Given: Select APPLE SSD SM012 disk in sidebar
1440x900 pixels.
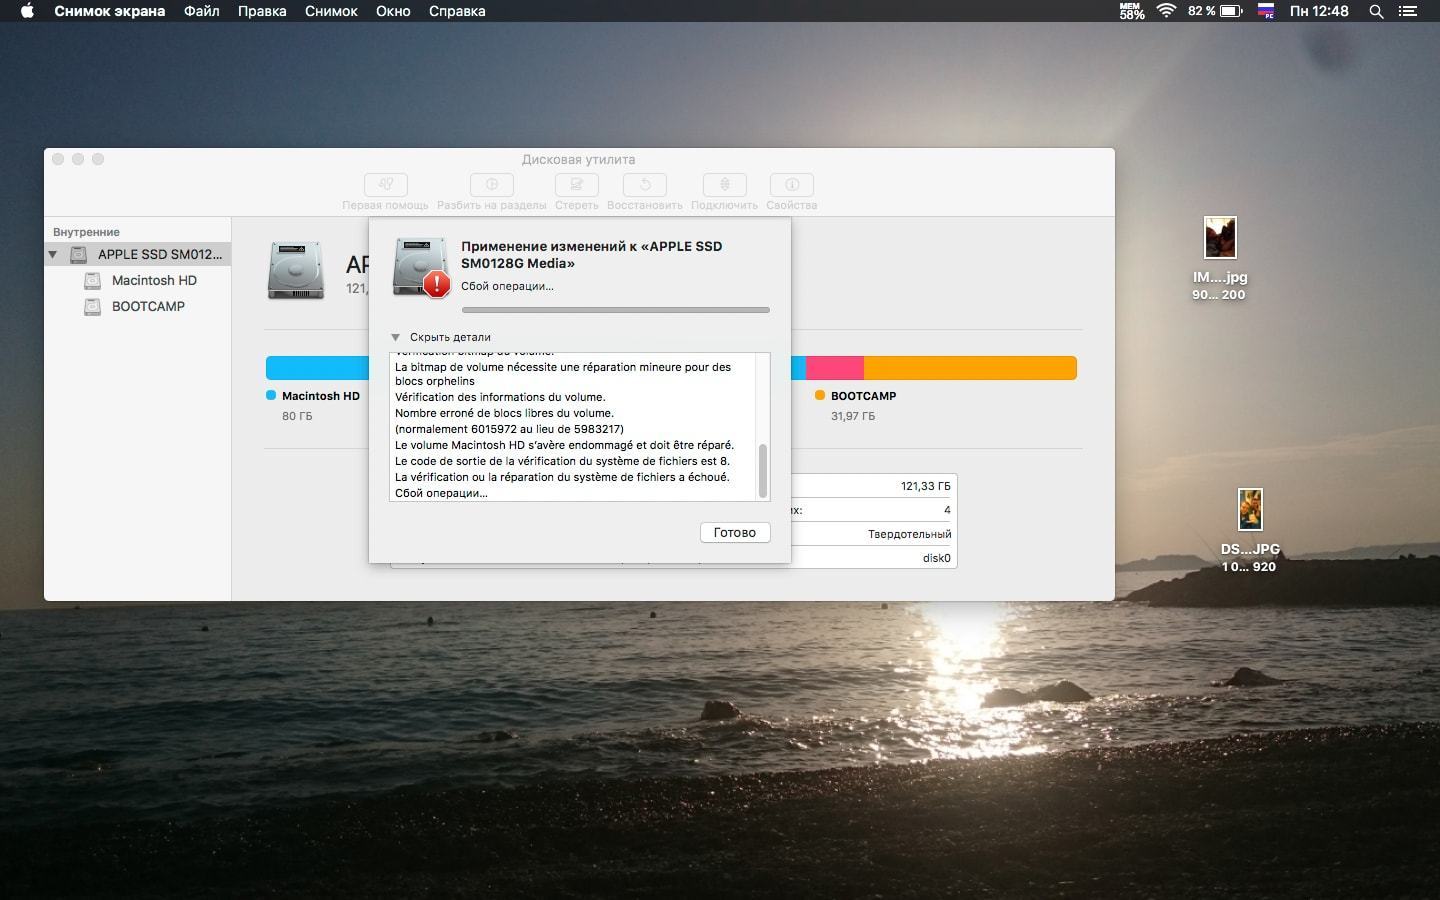Looking at the screenshot, I should [138, 254].
